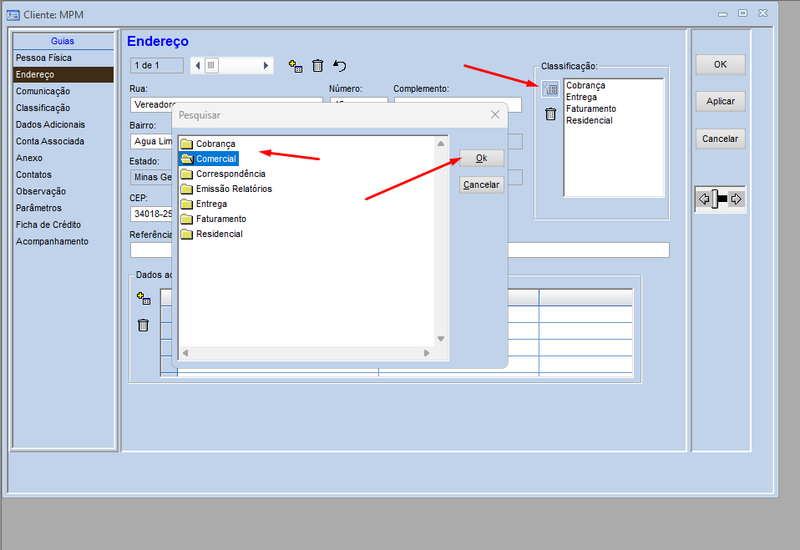Choose the Emissão Relatórios folder
The width and height of the screenshot is (800, 550).
[x=226, y=189]
